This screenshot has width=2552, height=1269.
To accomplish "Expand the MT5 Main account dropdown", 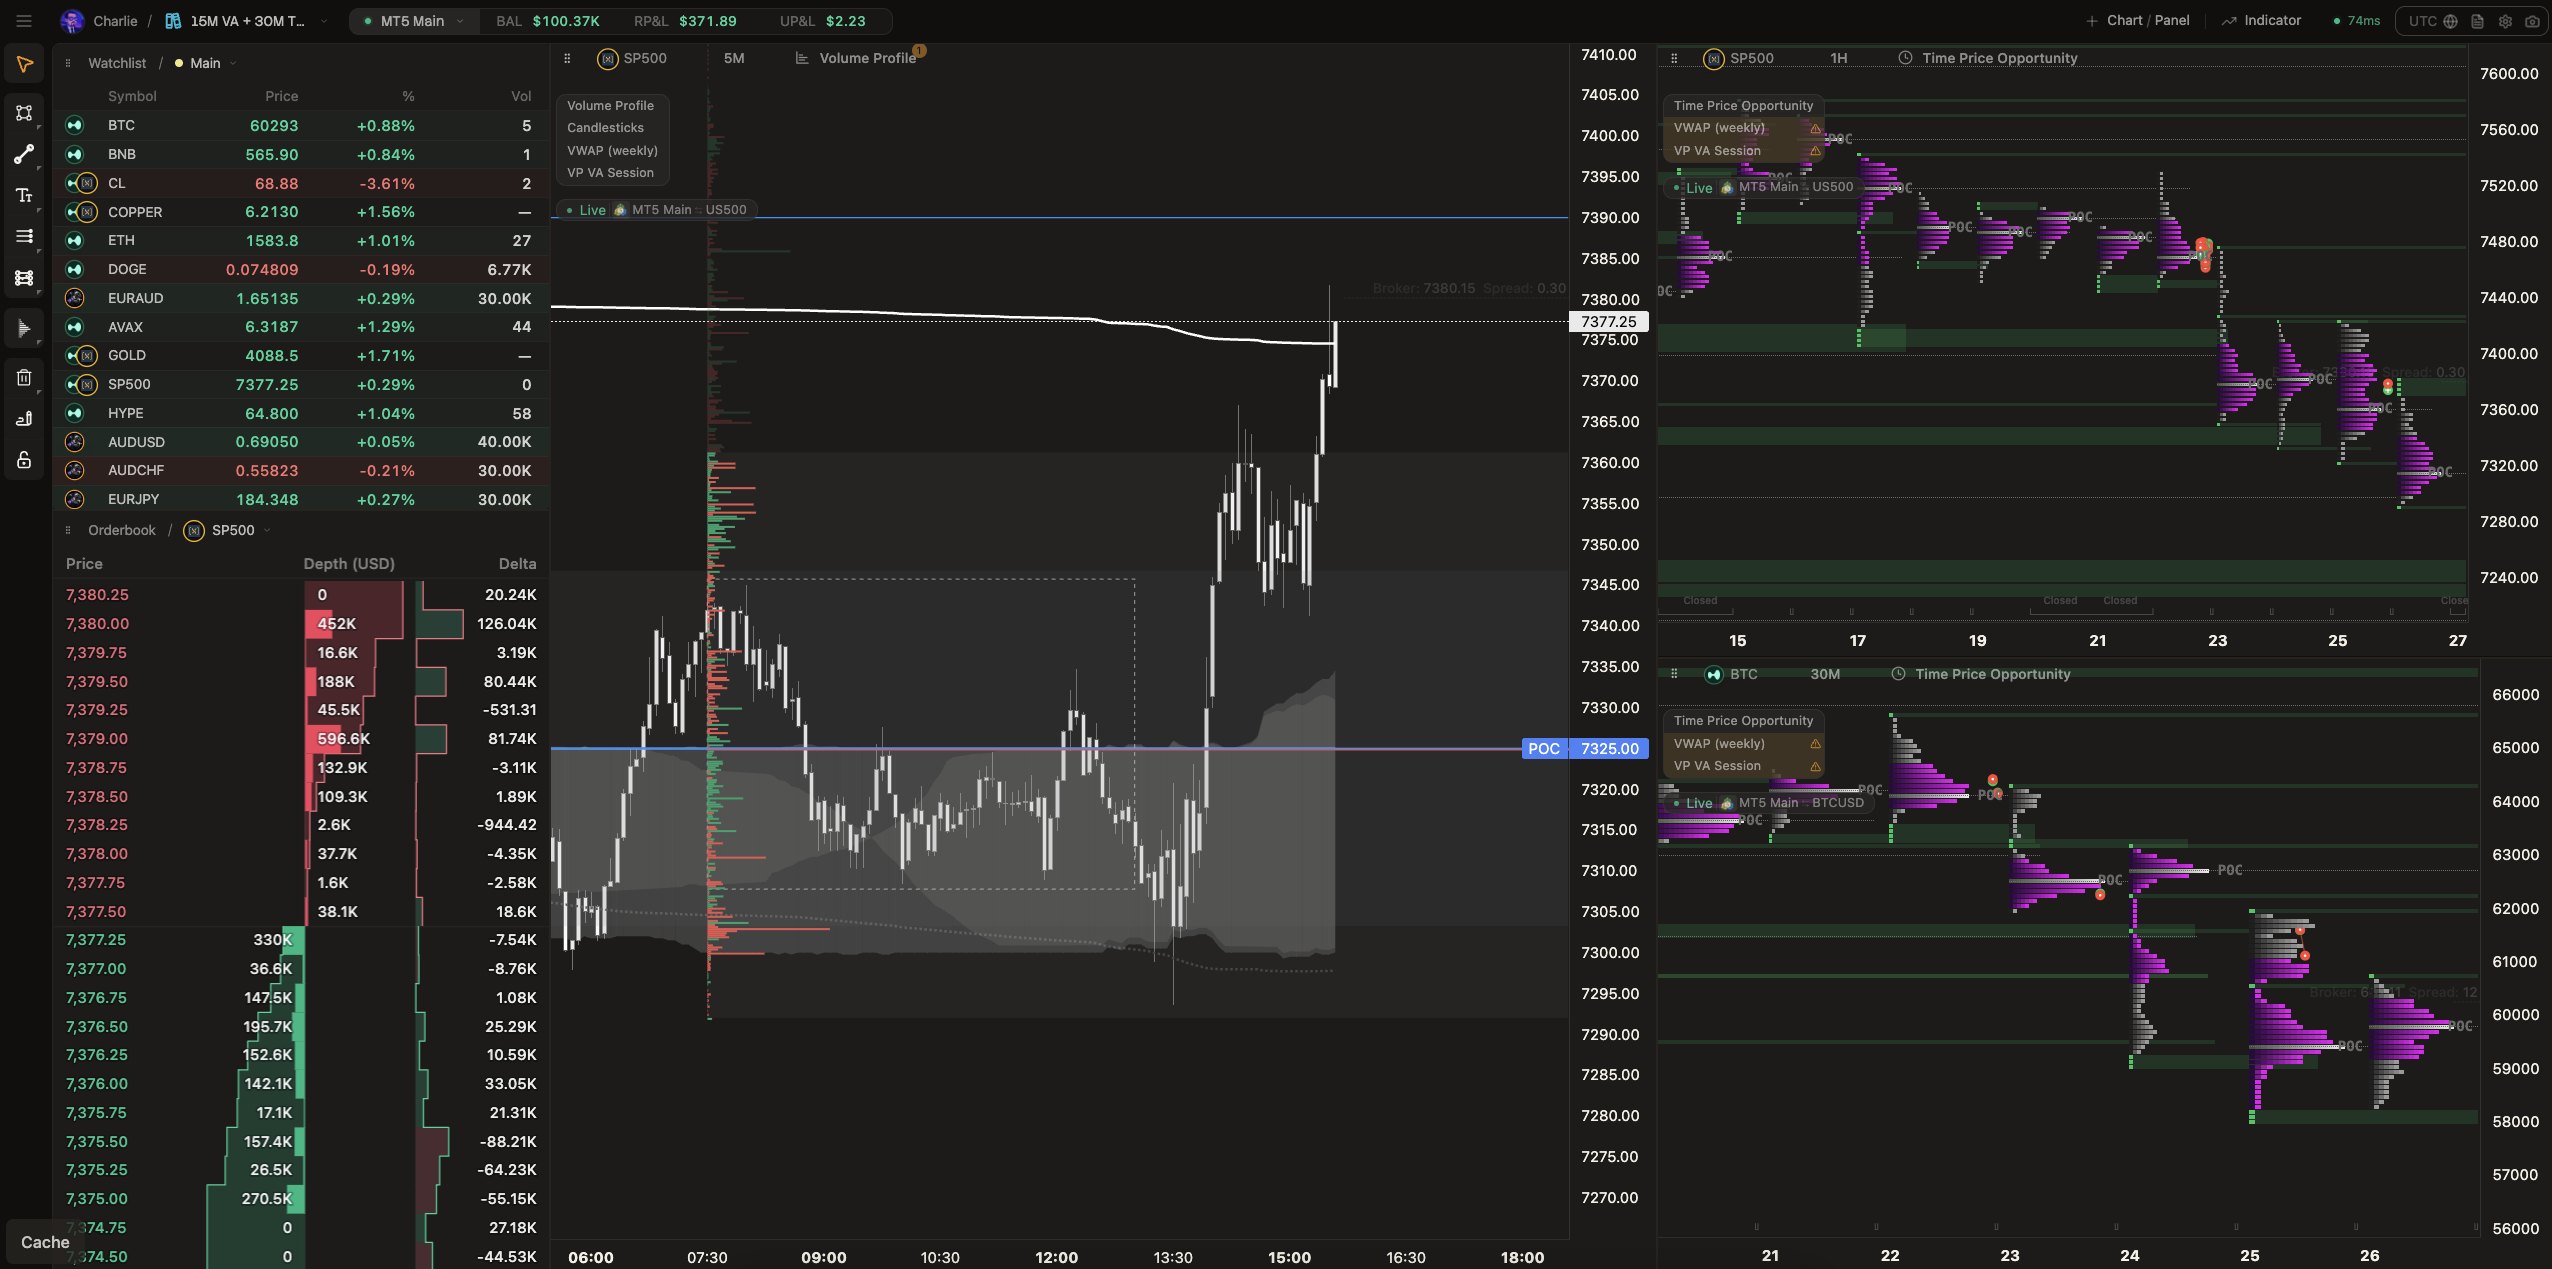I will coord(413,21).
